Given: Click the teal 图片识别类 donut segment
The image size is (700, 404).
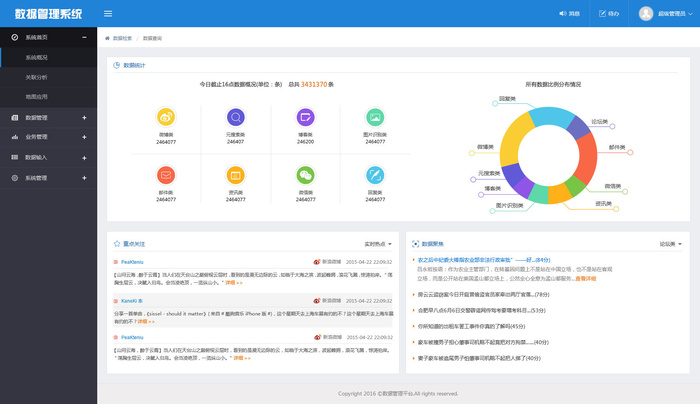Looking at the screenshot, I should click(538, 193).
